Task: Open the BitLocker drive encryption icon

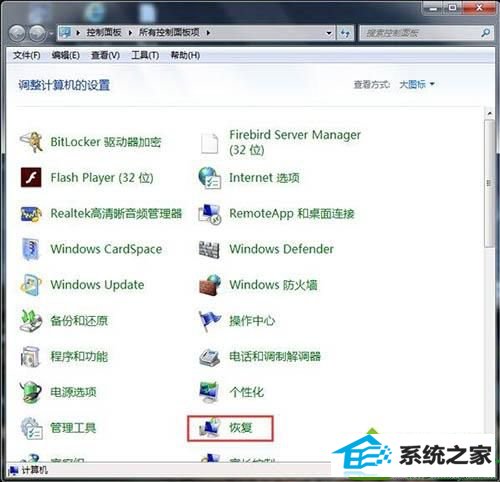Action: click(x=31, y=142)
